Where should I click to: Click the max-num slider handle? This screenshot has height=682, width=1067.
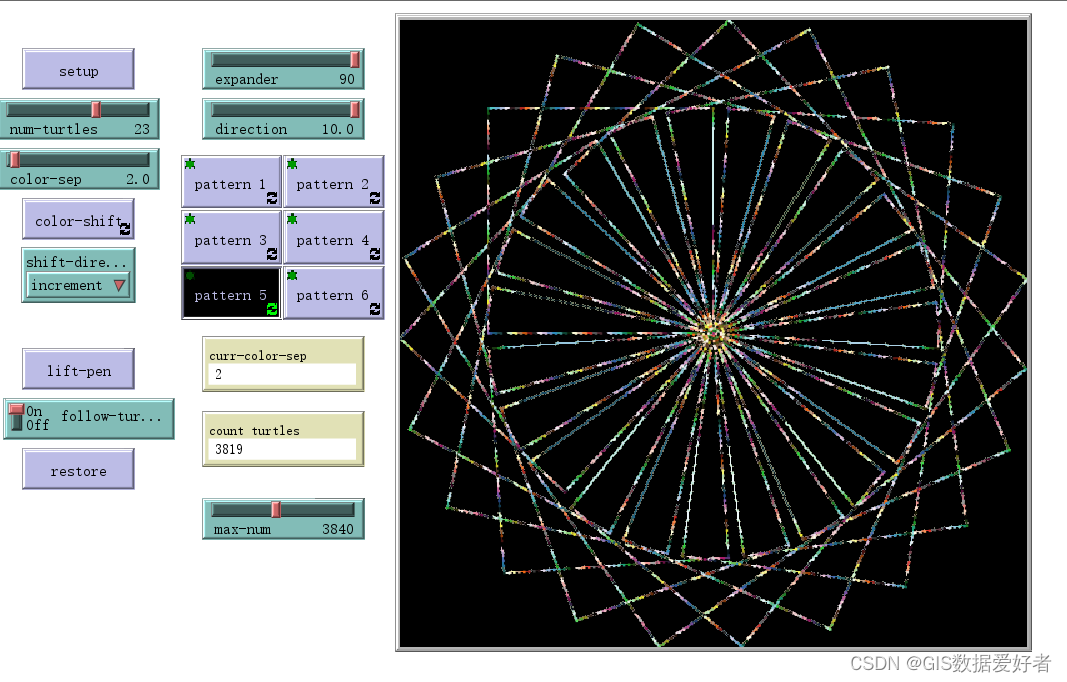[x=276, y=510]
